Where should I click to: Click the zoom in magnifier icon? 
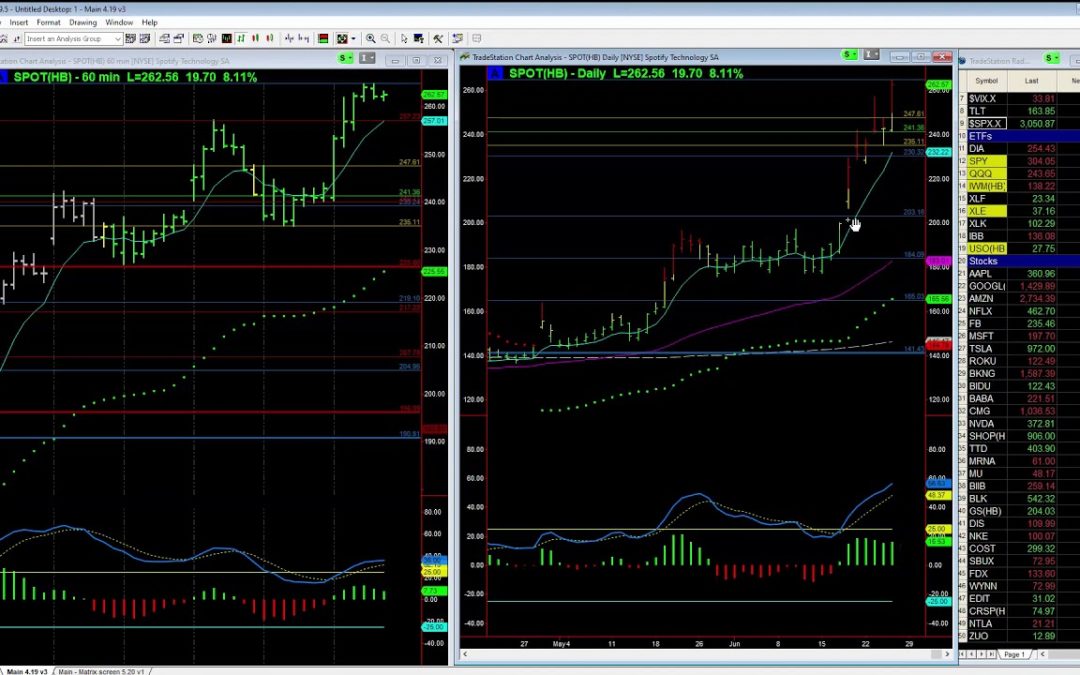coord(371,39)
